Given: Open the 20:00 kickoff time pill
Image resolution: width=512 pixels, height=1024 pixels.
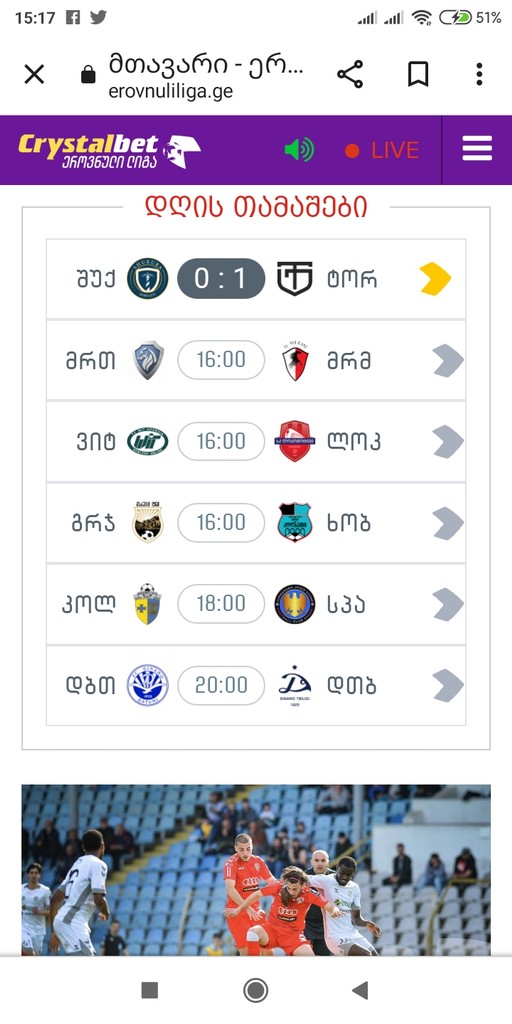Looking at the screenshot, I should [x=221, y=685].
